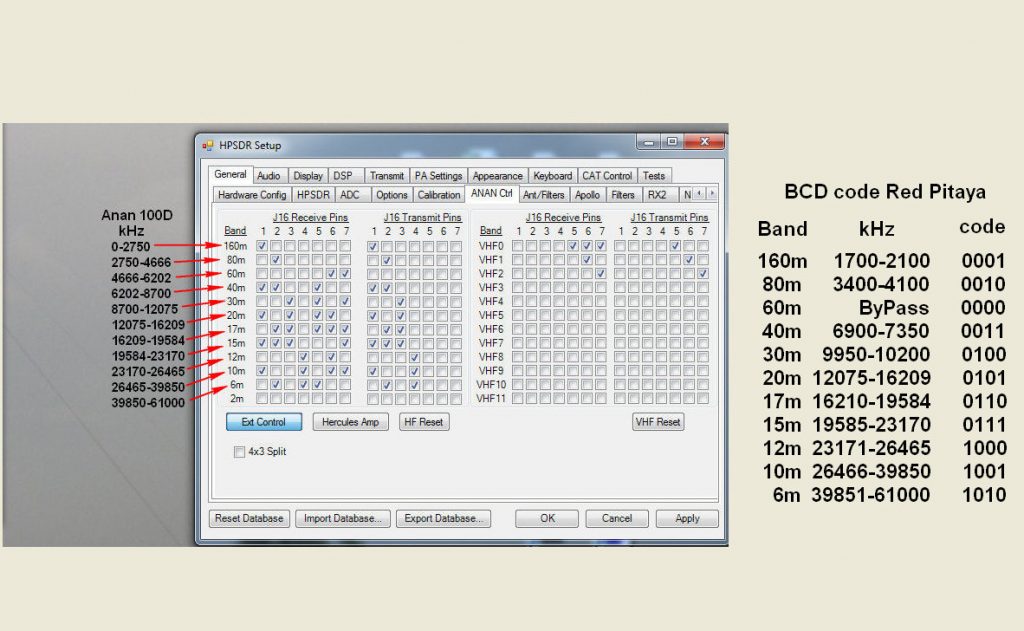Select the DSP tab
Viewport: 1024px width, 631px height.
pyautogui.click(x=343, y=176)
